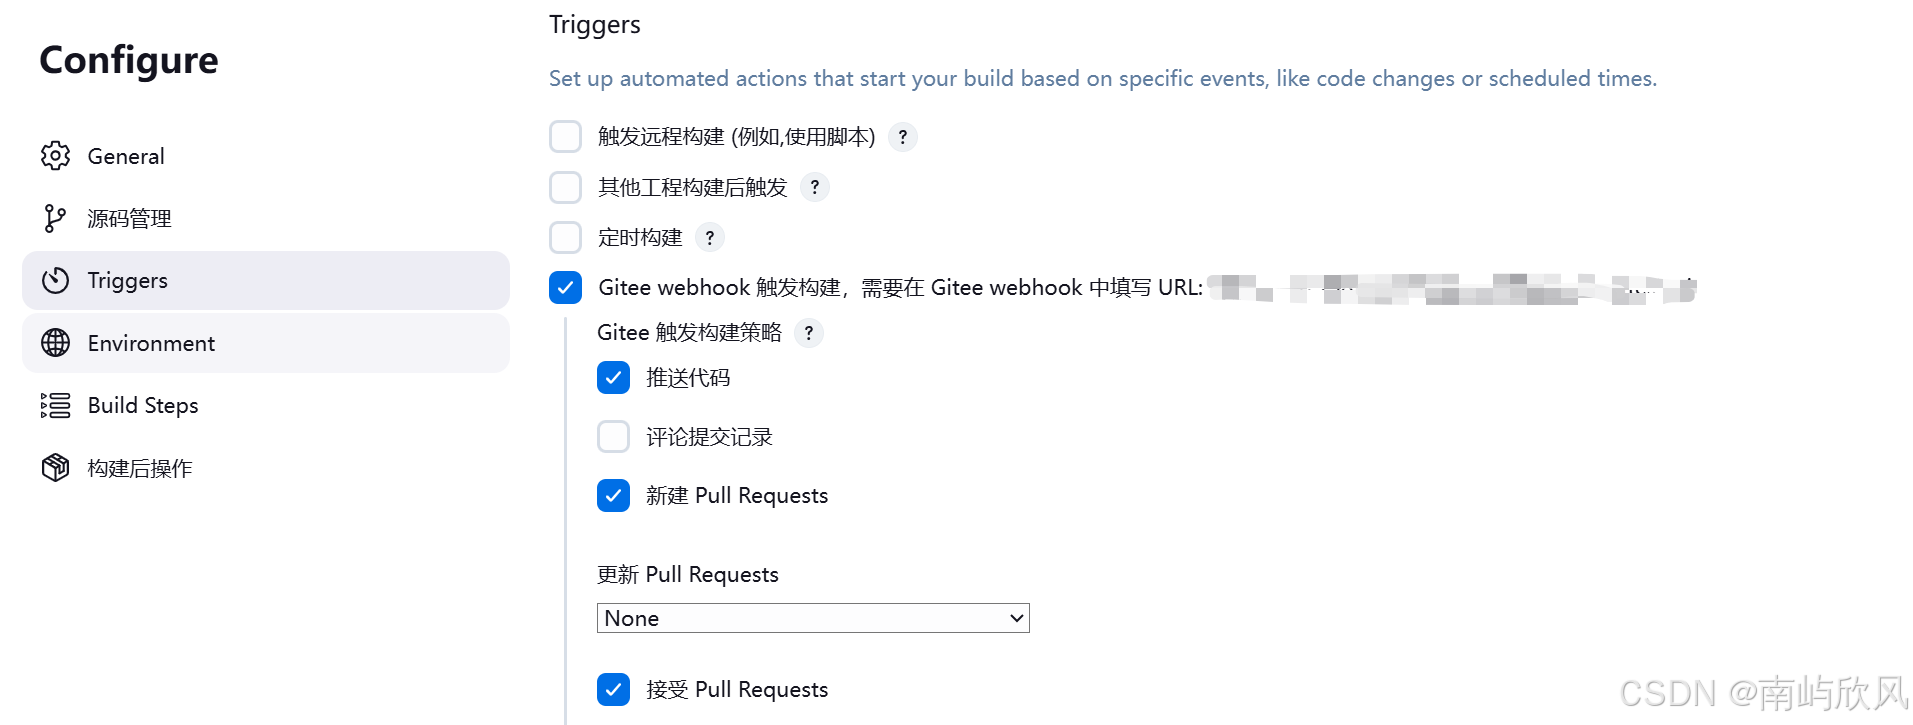Enable the 触发远程构建 checkbox
The width and height of the screenshot is (1913, 725).
(x=566, y=137)
